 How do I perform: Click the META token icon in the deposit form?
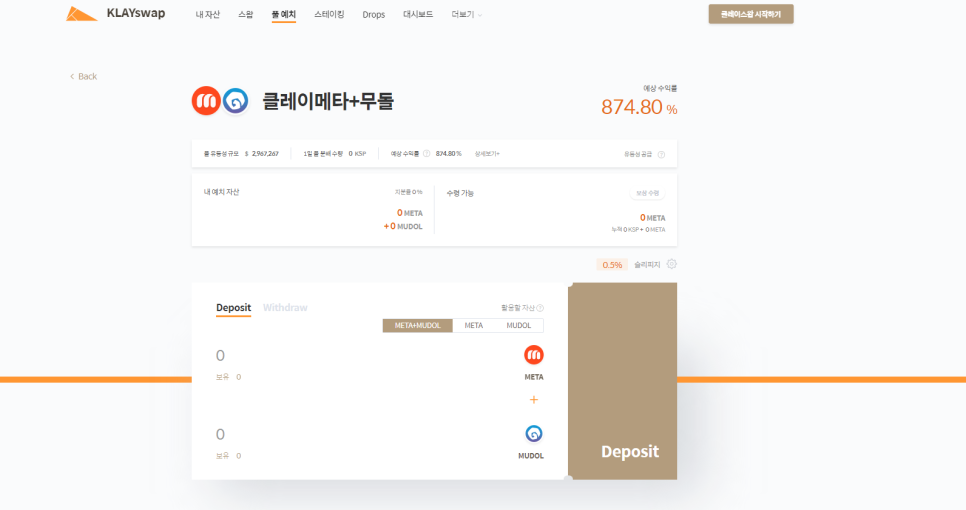click(x=534, y=355)
